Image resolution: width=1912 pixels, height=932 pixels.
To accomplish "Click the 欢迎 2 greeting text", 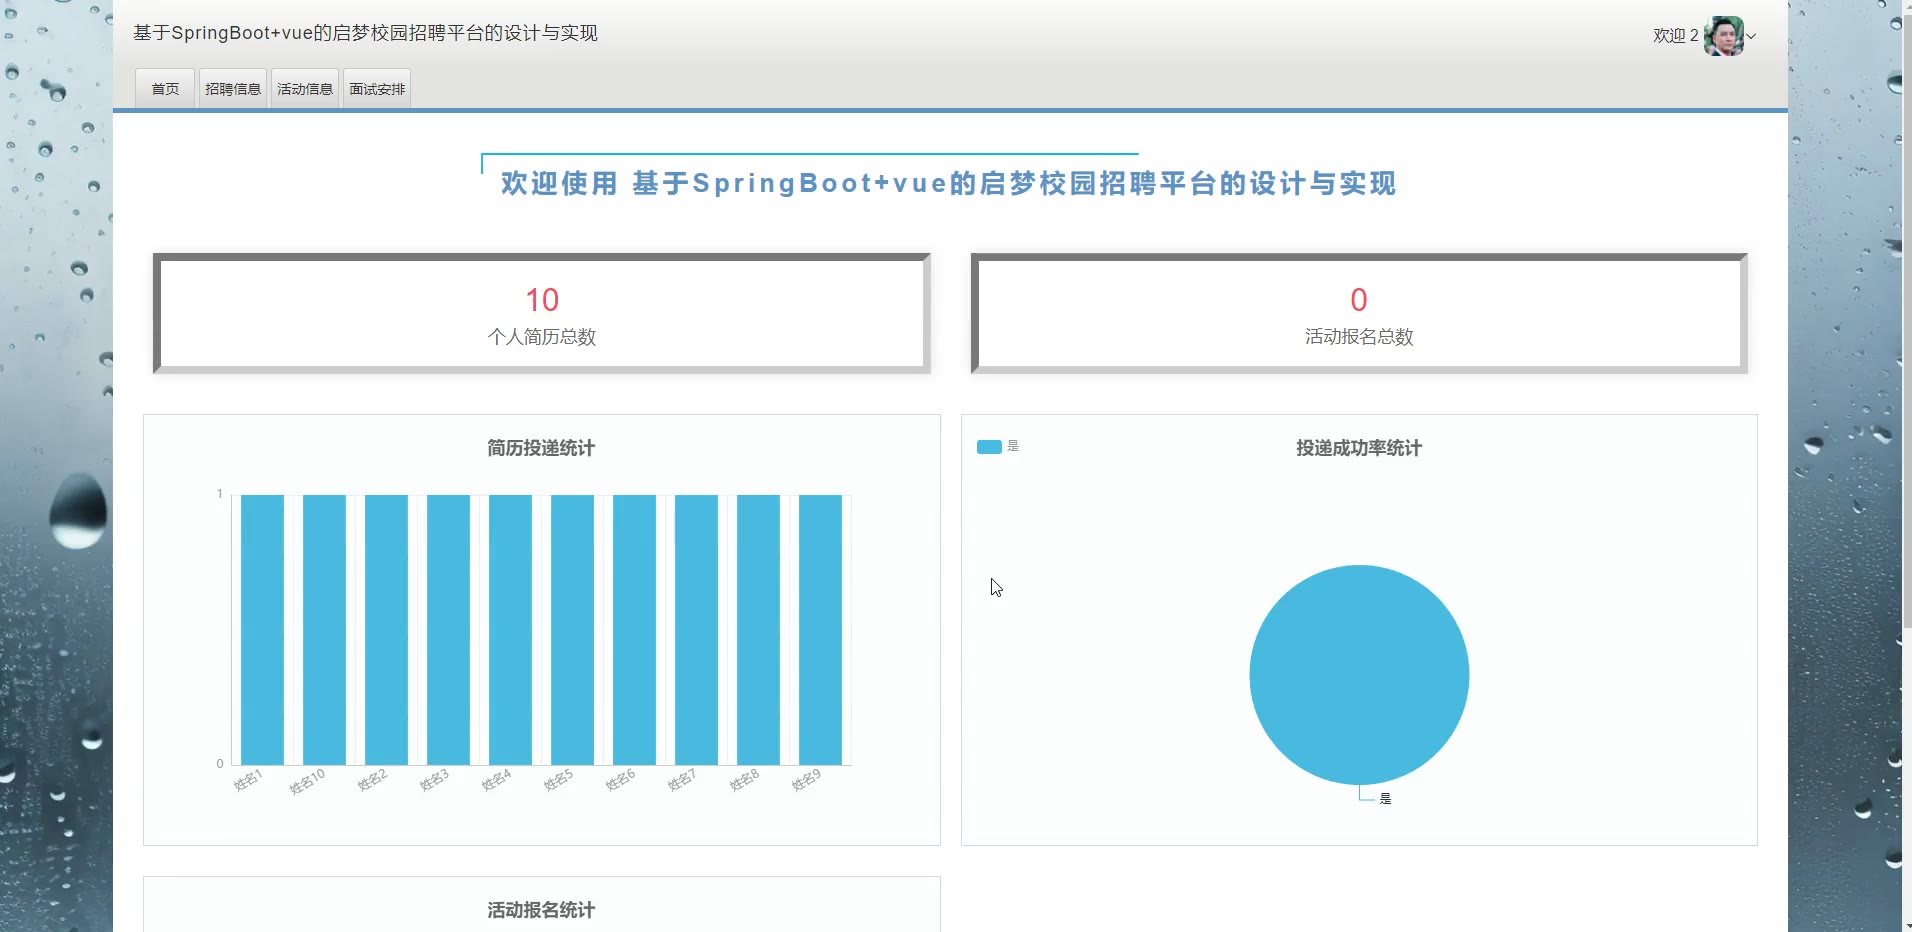I will coord(1675,36).
